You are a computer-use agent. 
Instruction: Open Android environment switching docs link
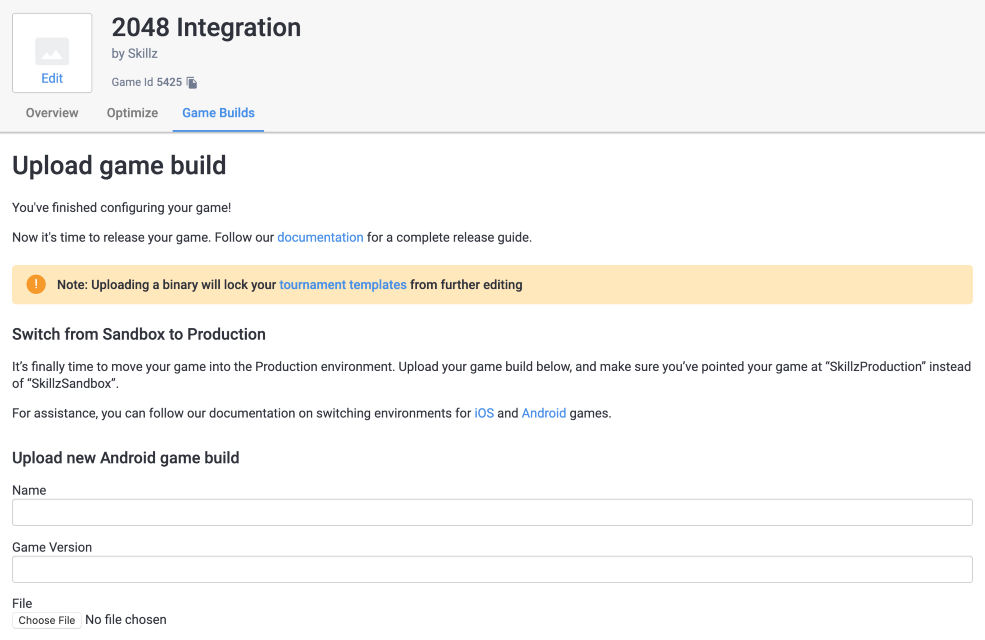point(543,413)
